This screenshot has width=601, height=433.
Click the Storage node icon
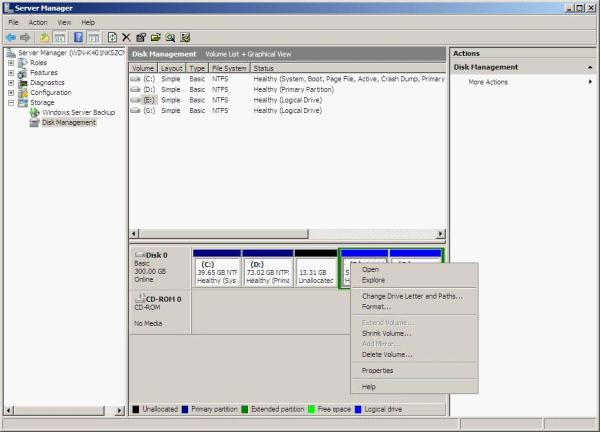click(23, 103)
